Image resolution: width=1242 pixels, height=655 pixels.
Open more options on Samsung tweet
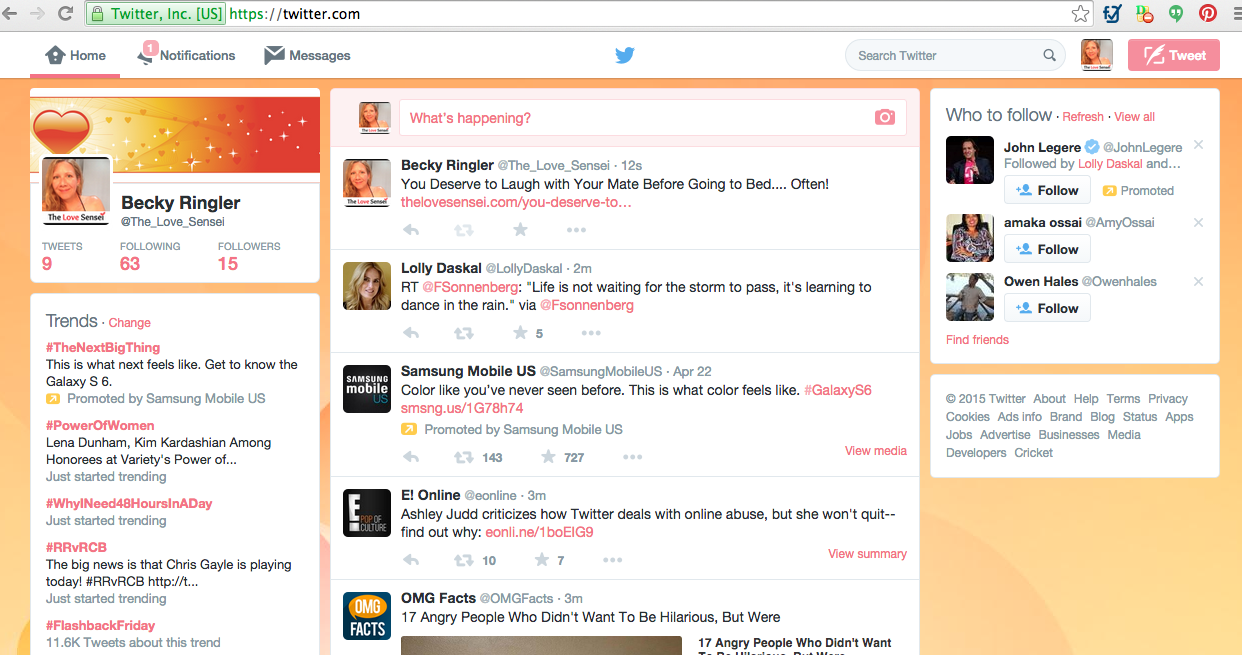pos(632,457)
